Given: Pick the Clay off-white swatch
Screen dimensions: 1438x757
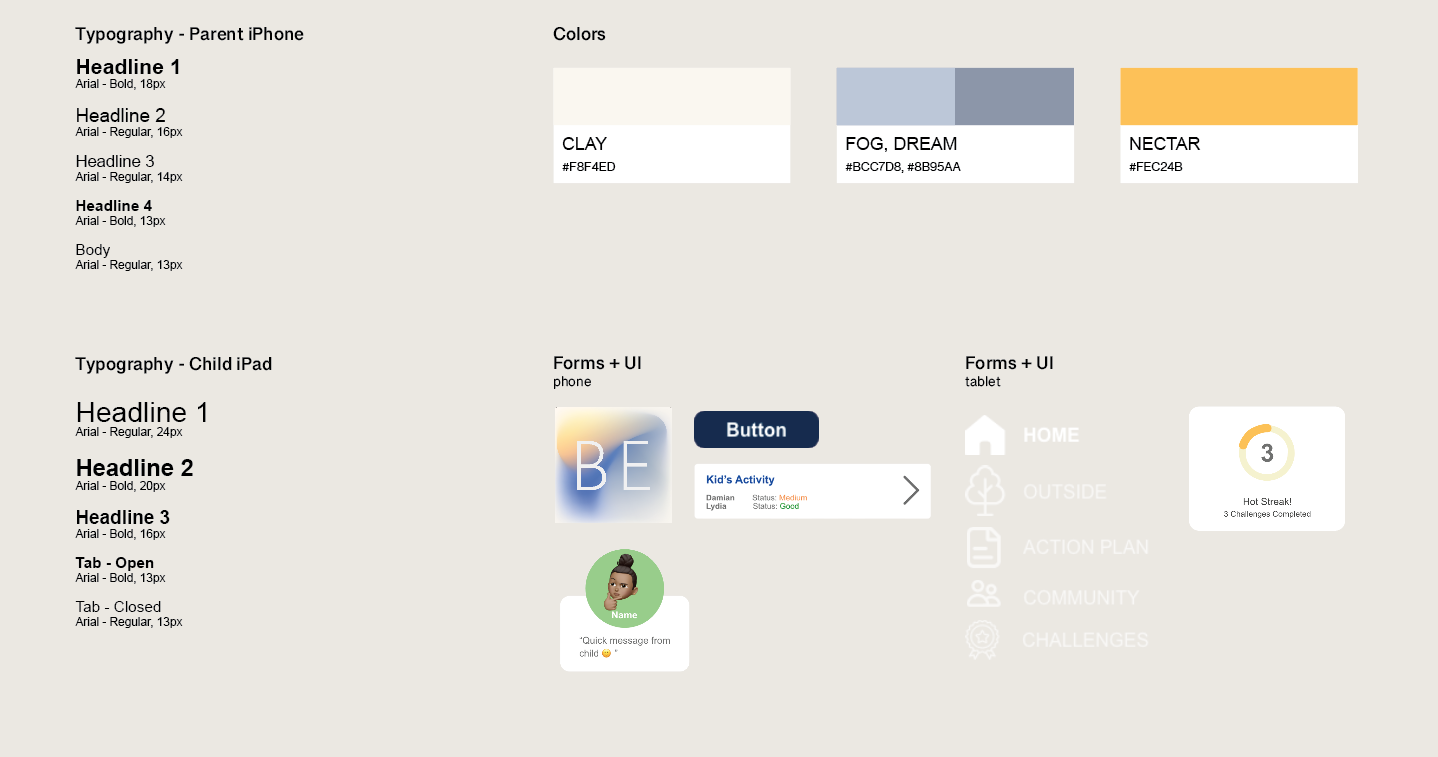Looking at the screenshot, I should tap(671, 97).
